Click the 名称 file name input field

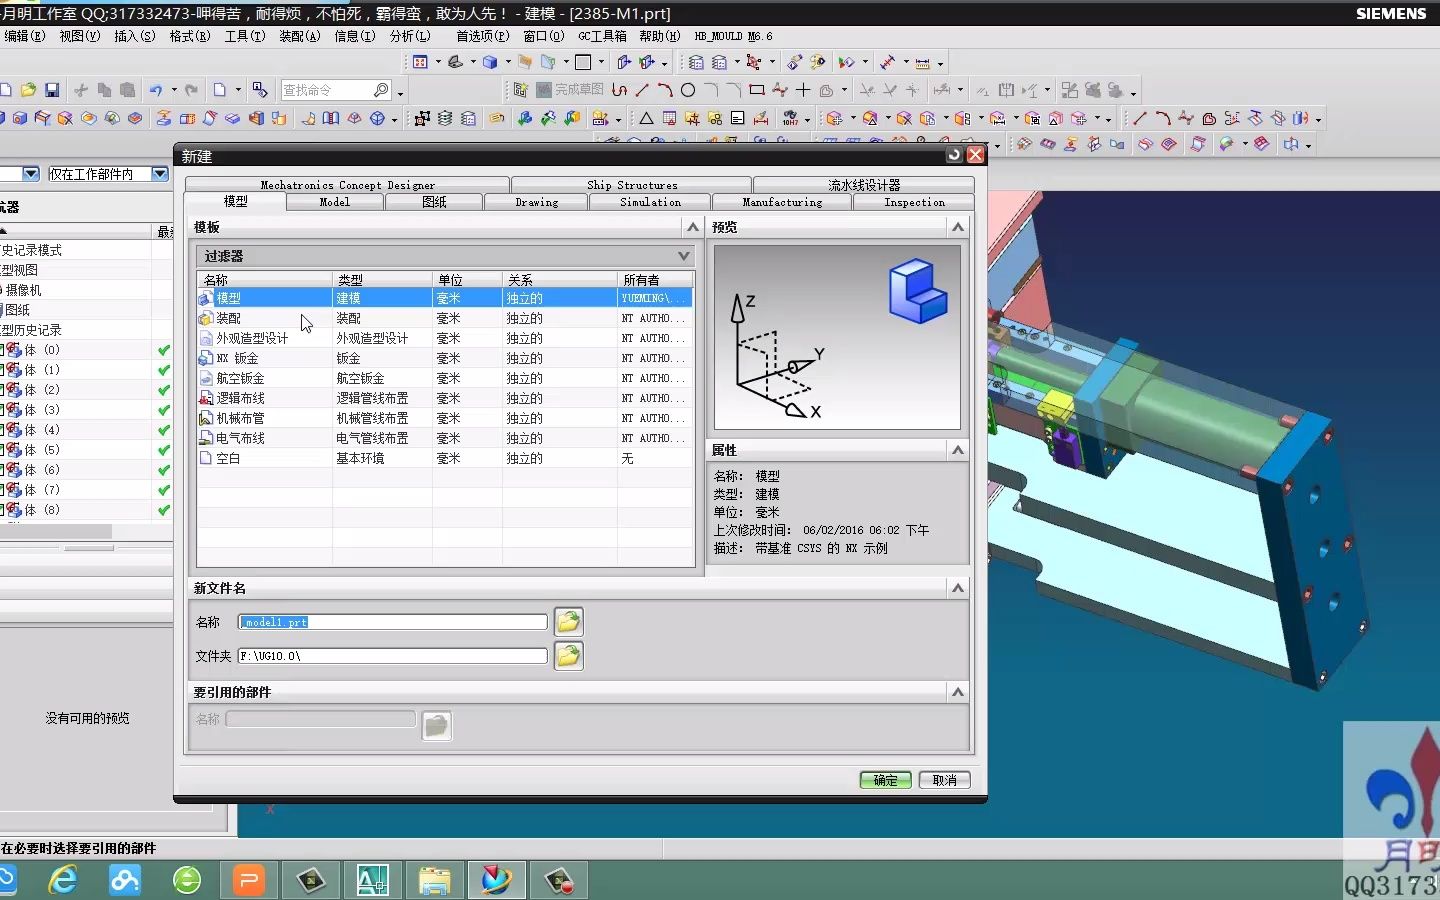click(x=393, y=622)
